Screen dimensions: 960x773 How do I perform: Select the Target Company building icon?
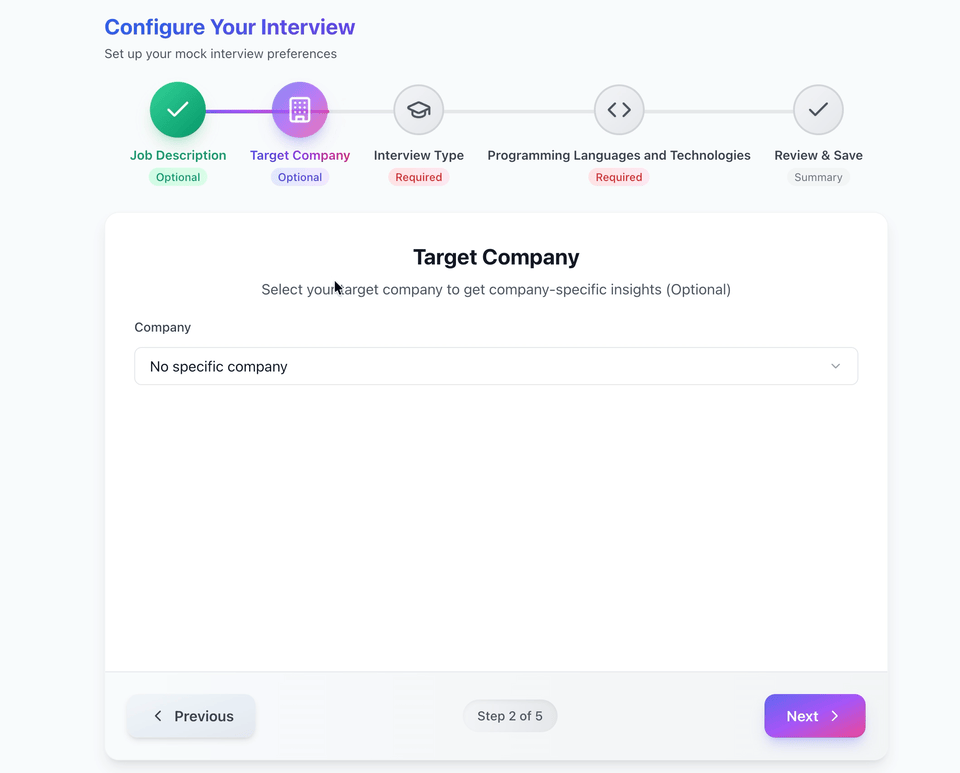point(299,109)
